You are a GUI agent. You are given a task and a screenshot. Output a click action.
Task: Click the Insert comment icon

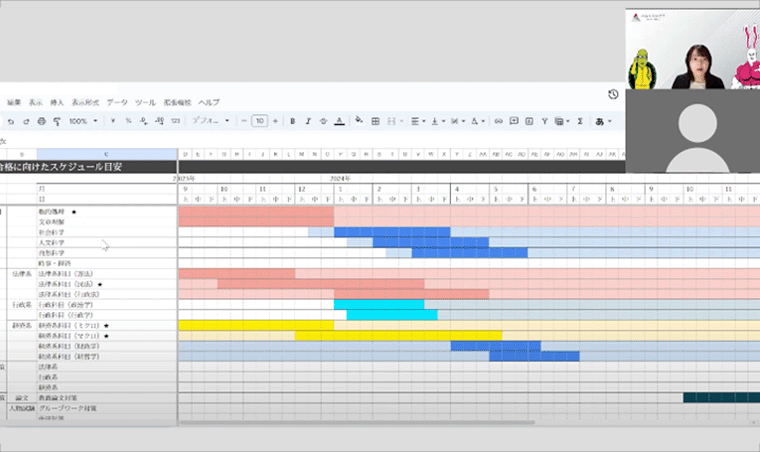click(x=514, y=121)
